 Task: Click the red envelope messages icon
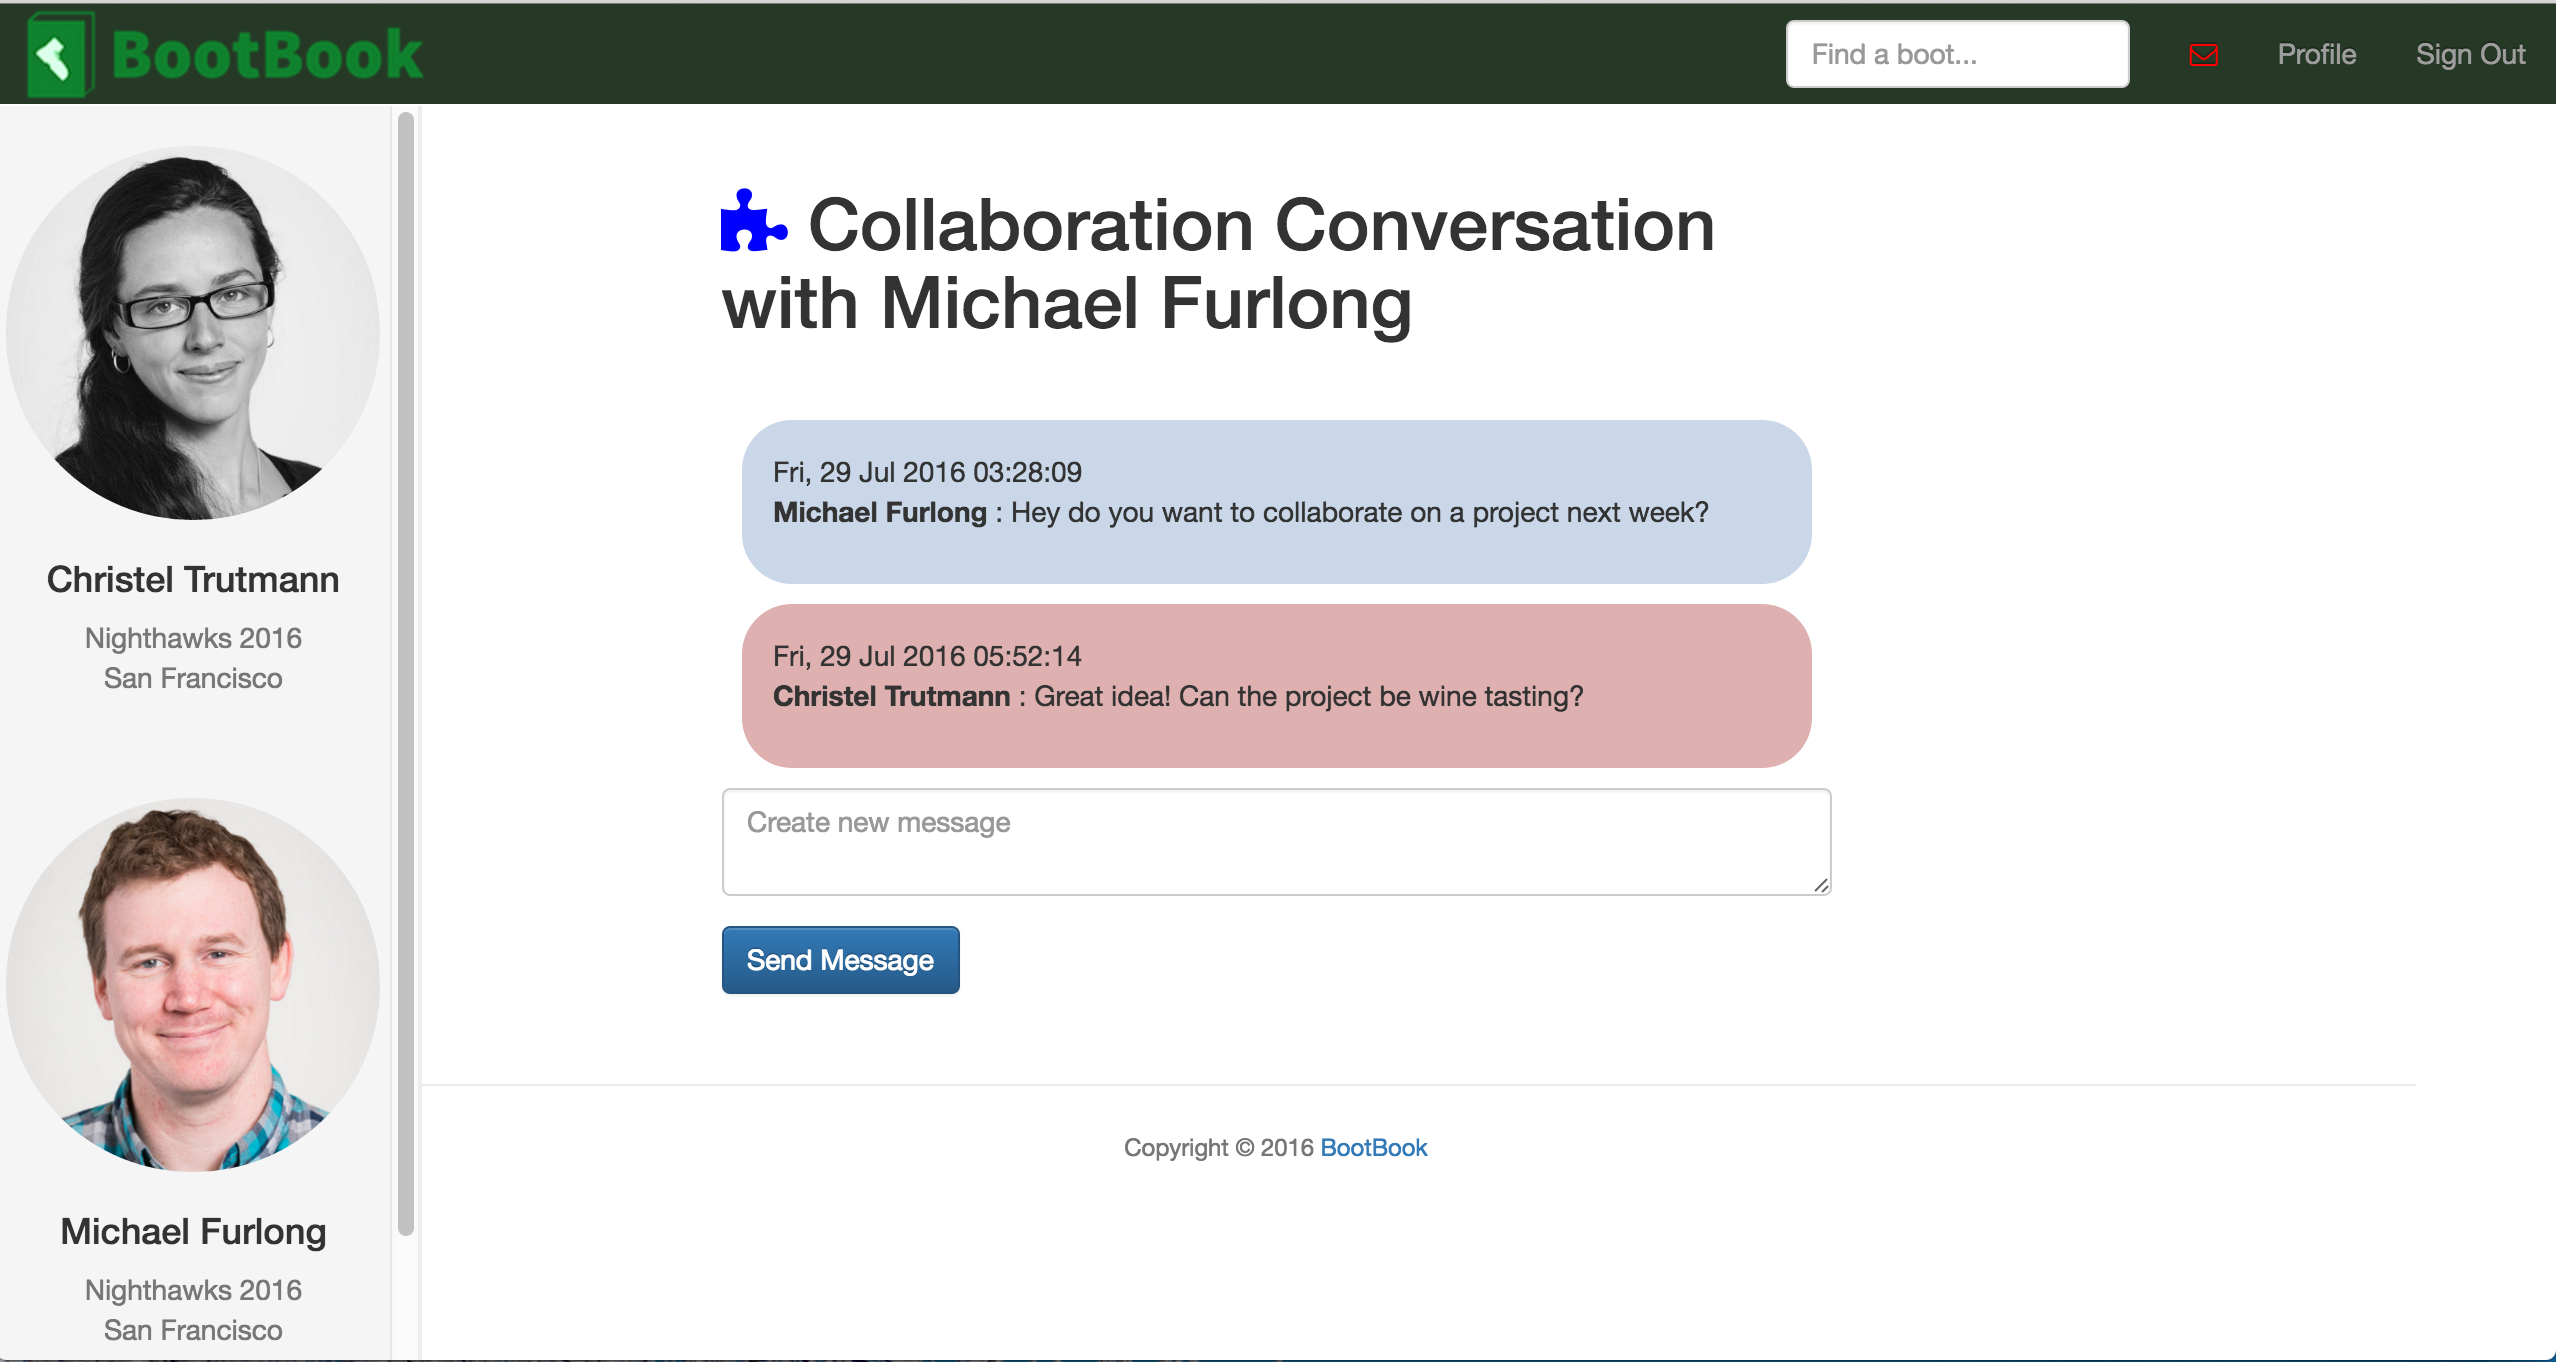(2203, 55)
